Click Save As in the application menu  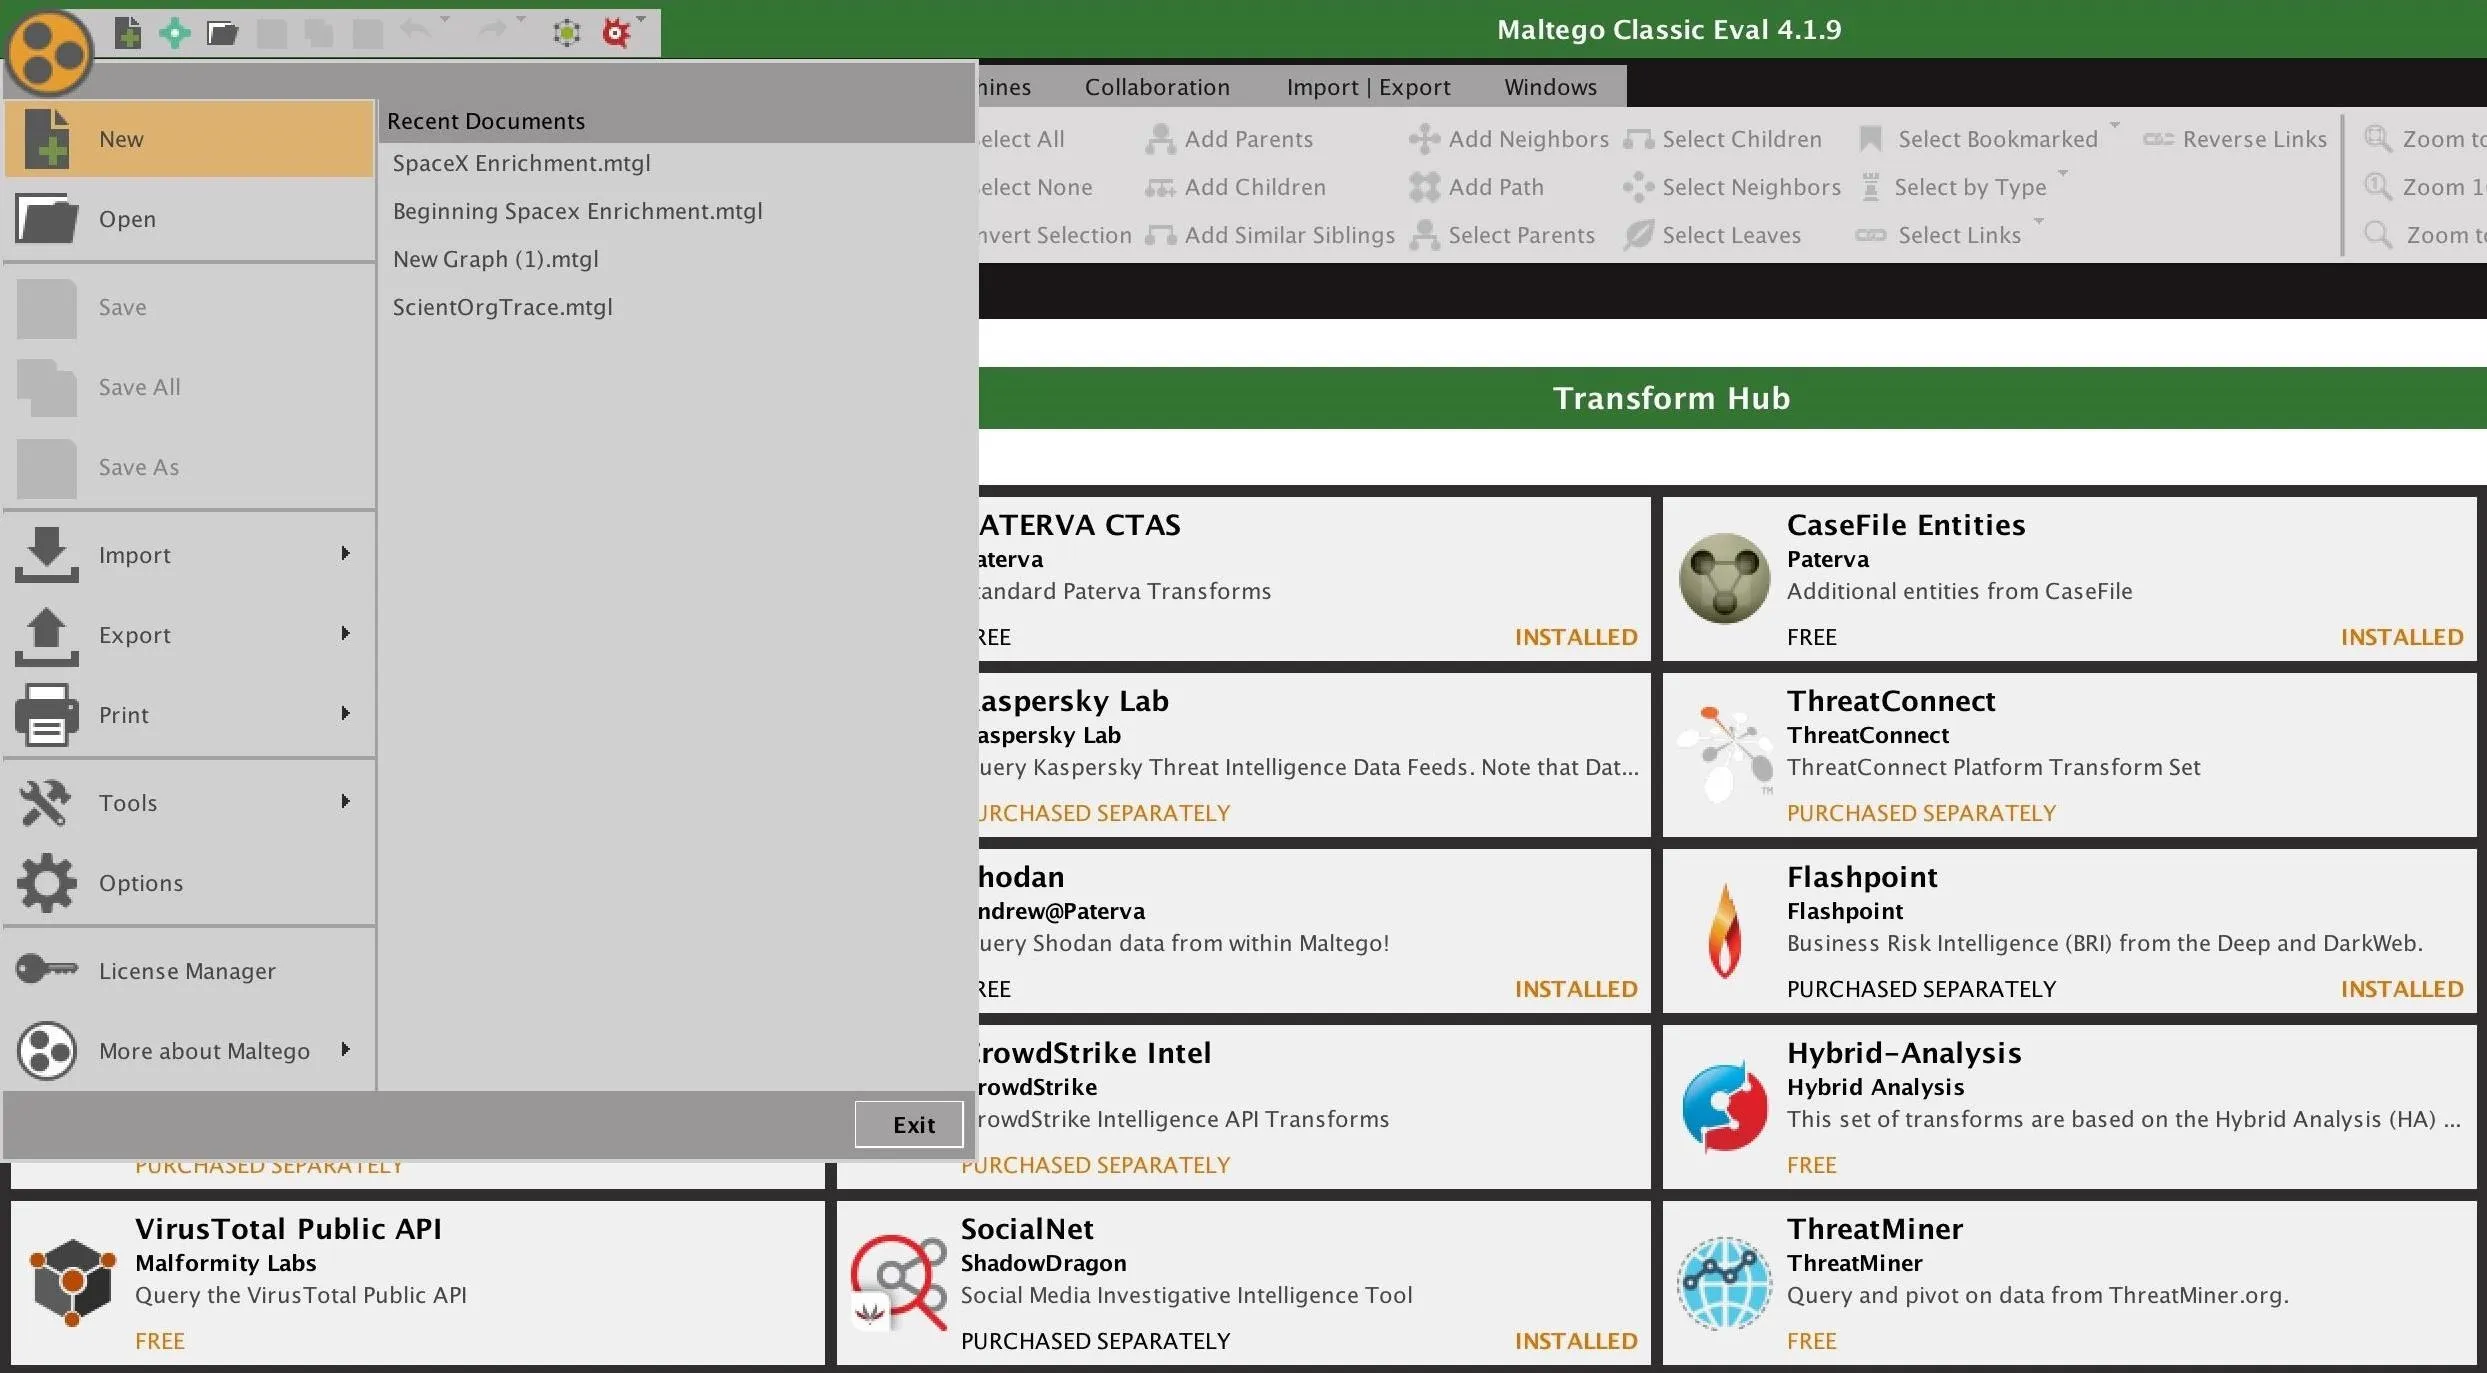pyautogui.click(x=189, y=466)
